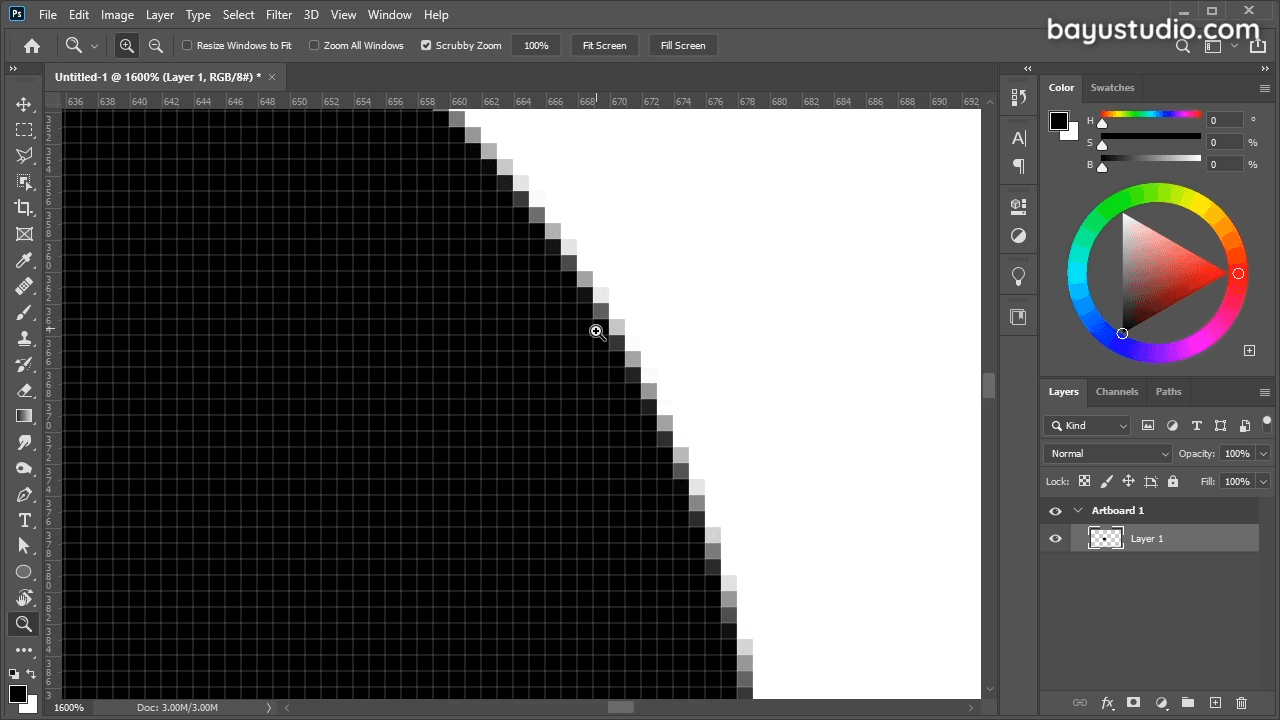
Task: Hide Layer 1 visibility eye
Action: tap(1055, 539)
